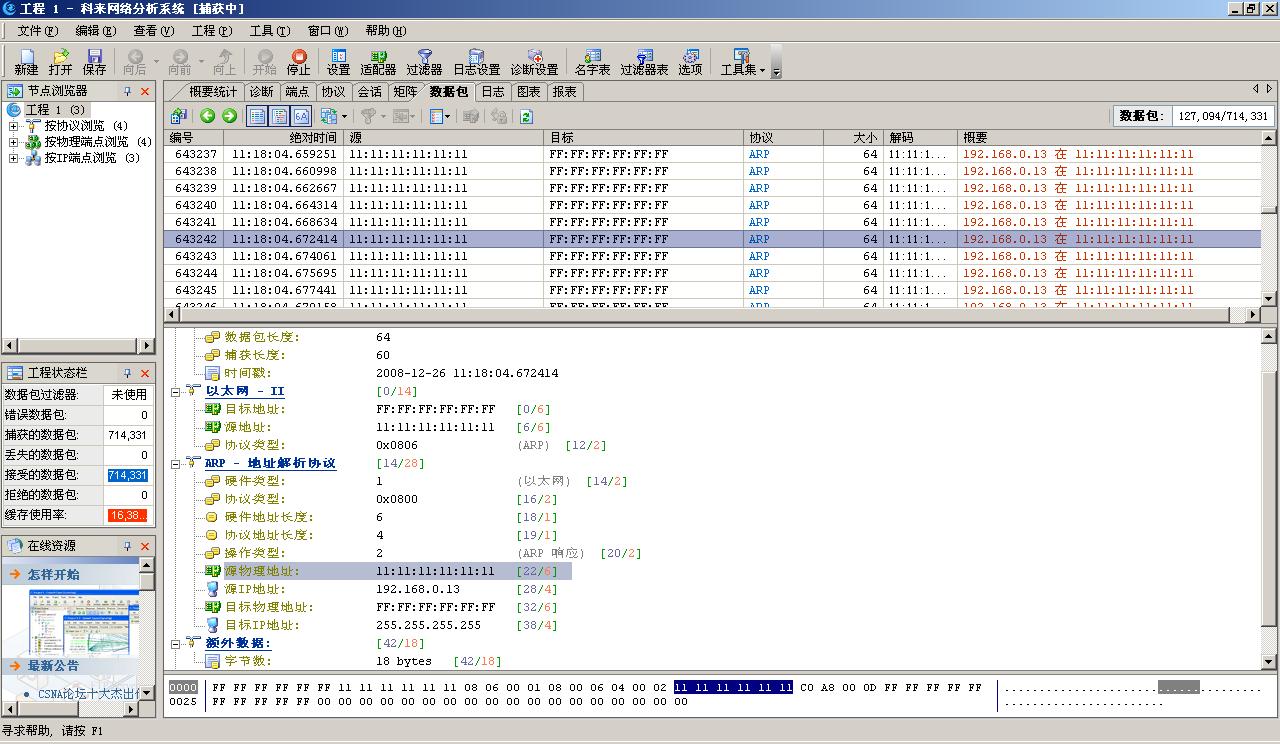Open the 工具(T) menu
Image resolution: width=1280 pixels, height=744 pixels.
pyautogui.click(x=268, y=31)
